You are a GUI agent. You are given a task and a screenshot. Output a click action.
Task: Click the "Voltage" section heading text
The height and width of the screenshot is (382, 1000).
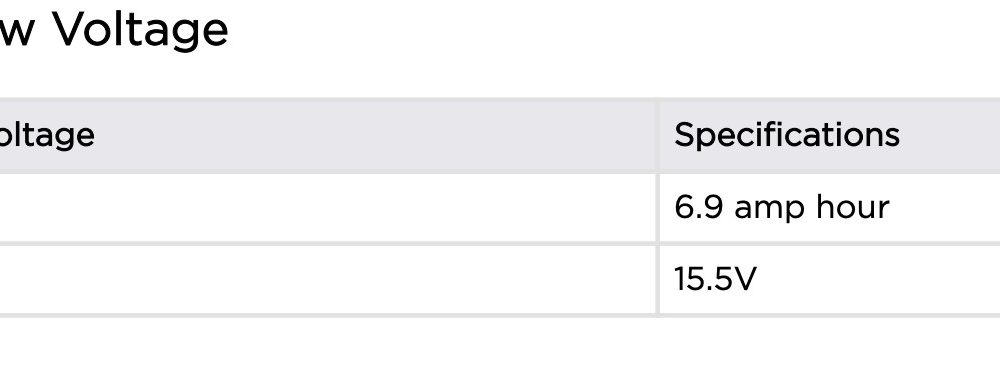click(x=140, y=30)
